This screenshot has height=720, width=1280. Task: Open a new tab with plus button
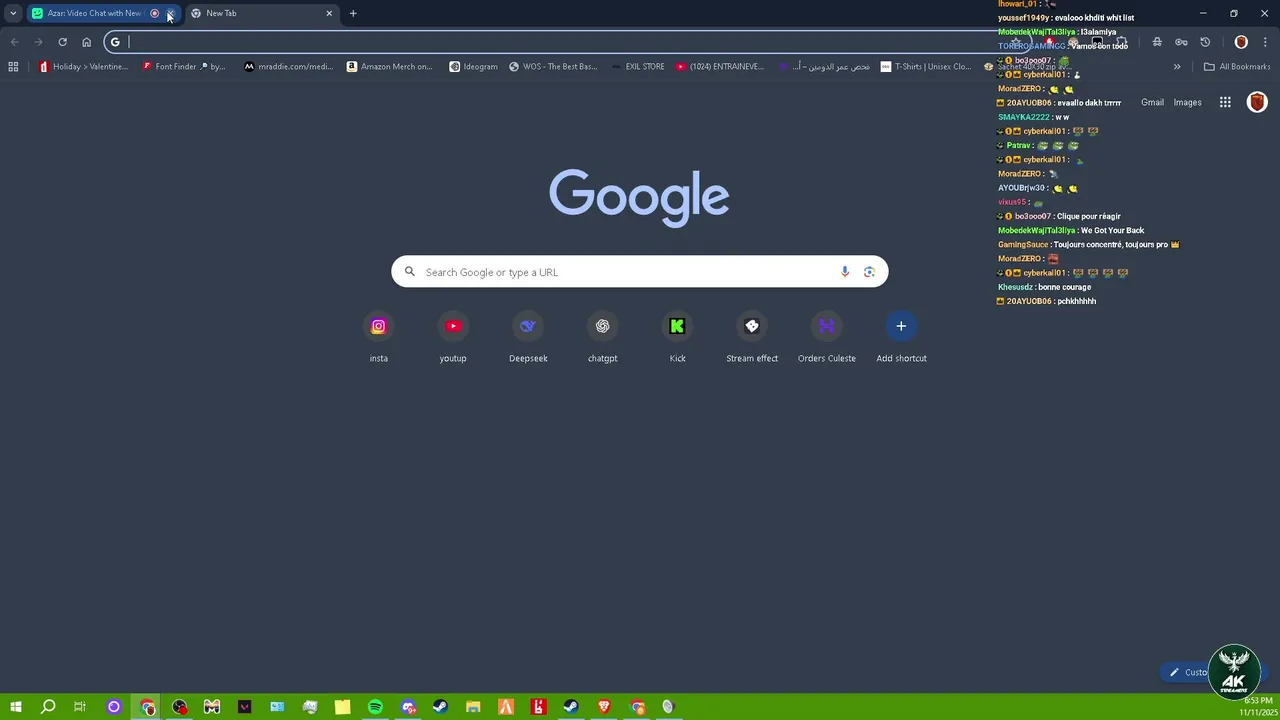tap(353, 13)
